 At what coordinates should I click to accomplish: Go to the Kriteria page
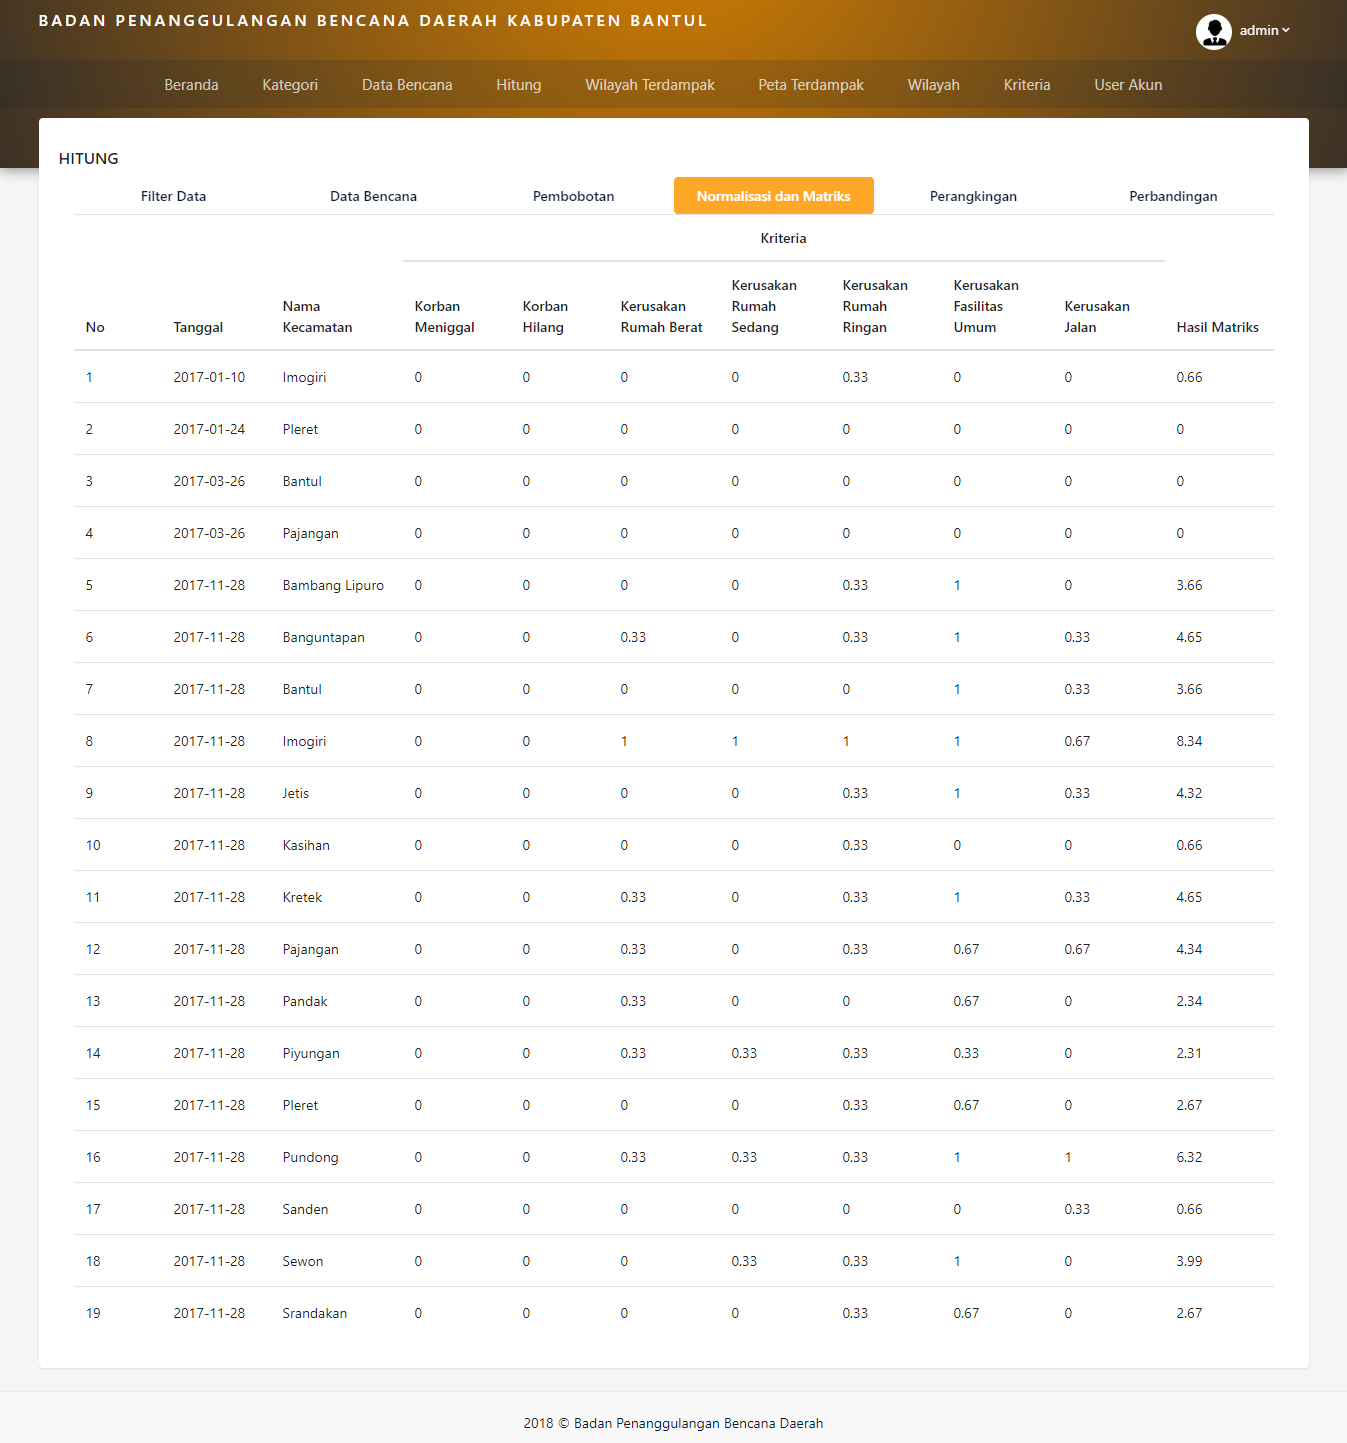(1026, 85)
